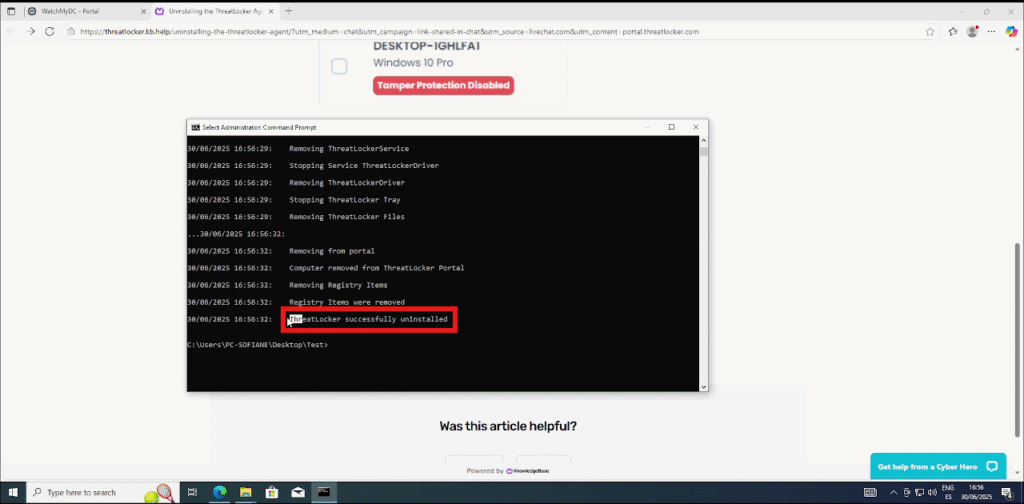Open the network status tray icon

pos(920,492)
